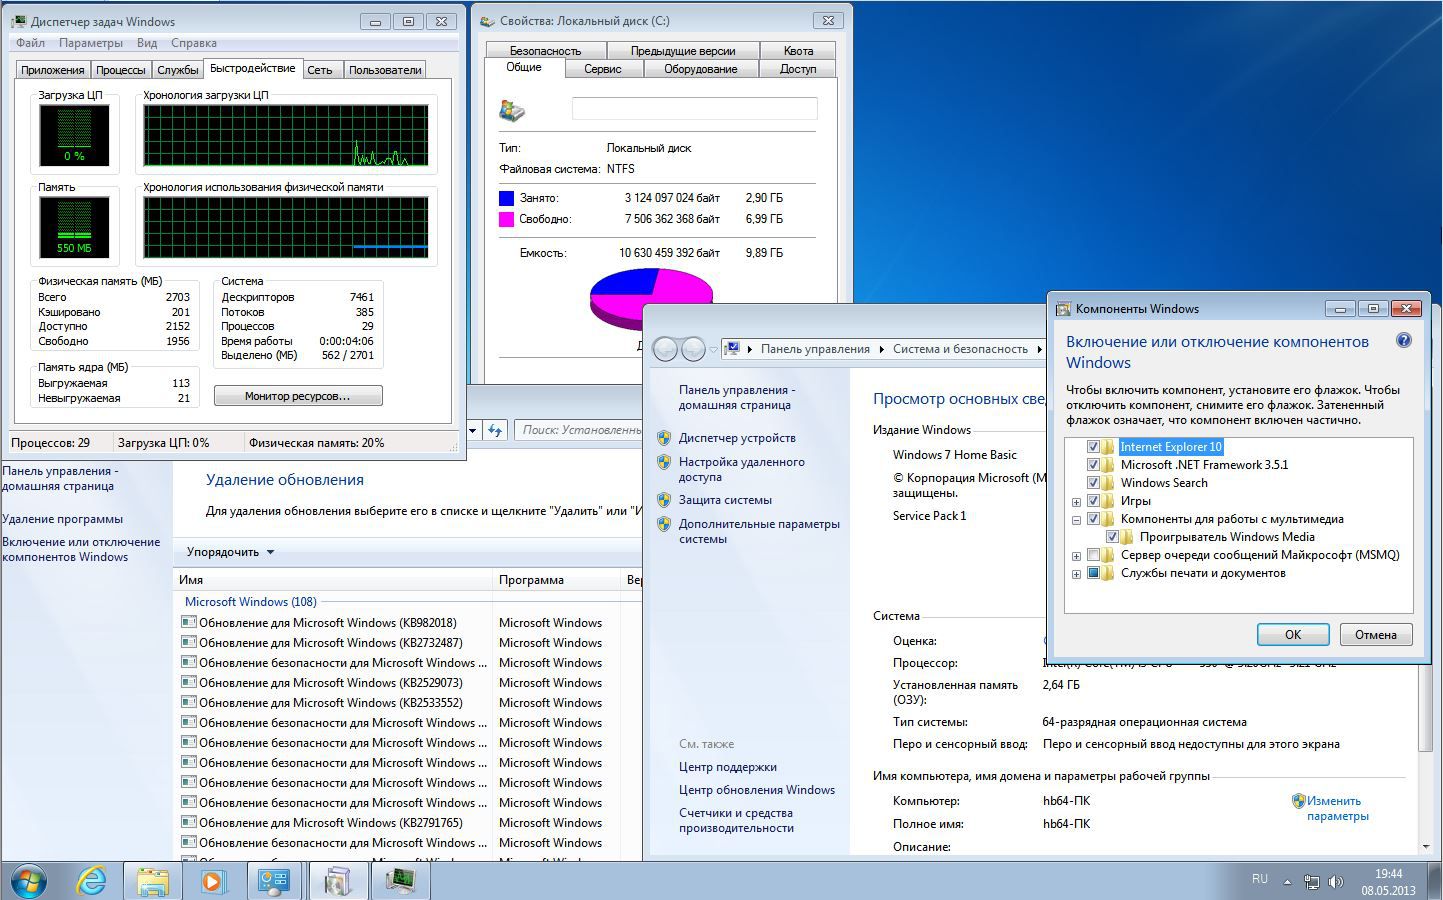Open the Windows Explorer taskbar icon
The width and height of the screenshot is (1443, 900).
152,881
